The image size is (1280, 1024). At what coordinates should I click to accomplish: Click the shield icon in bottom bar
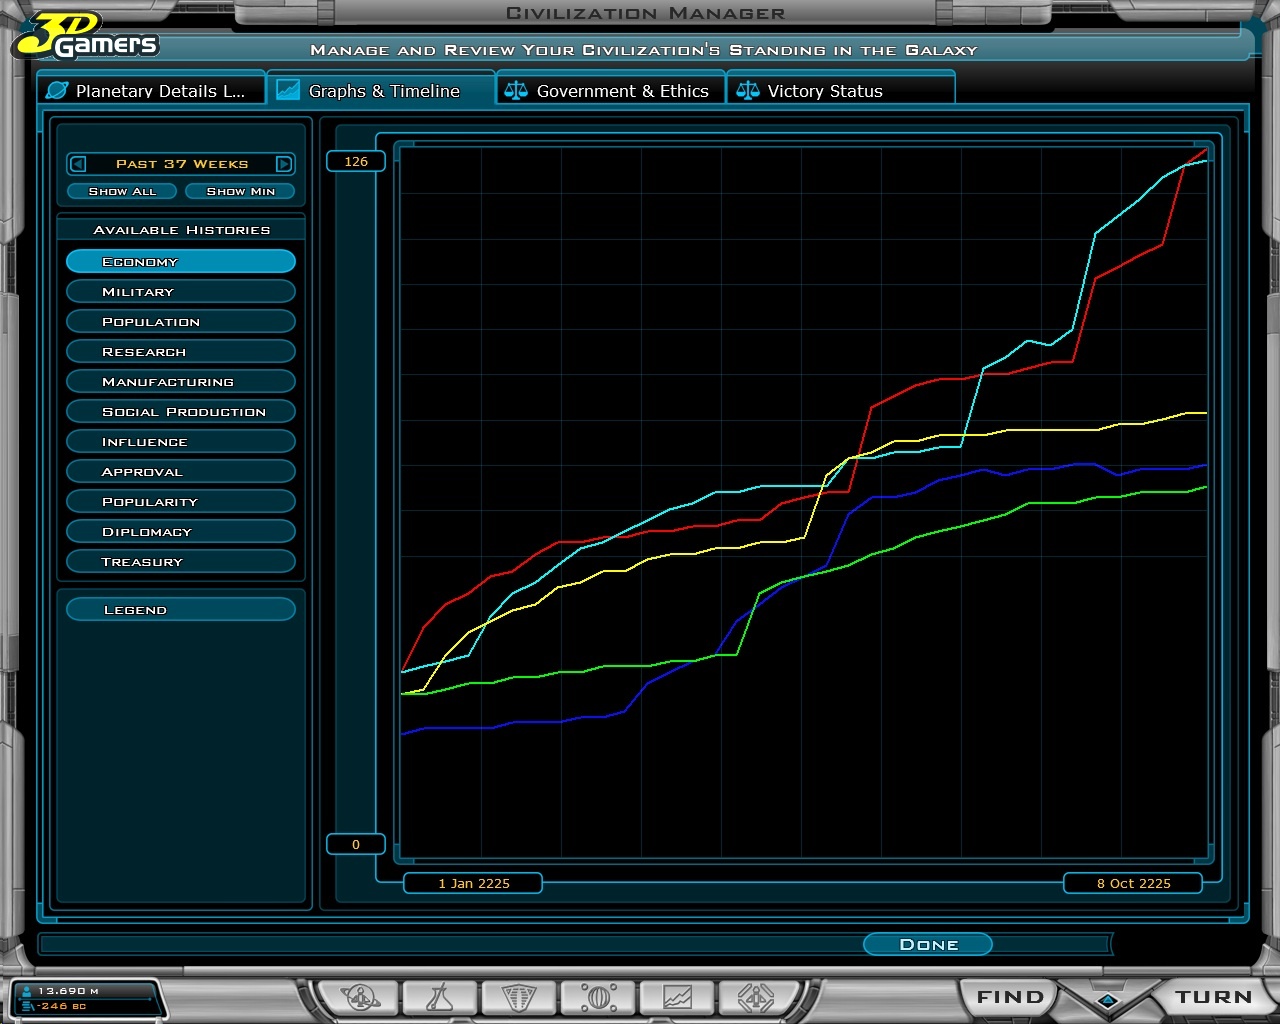pyautogui.click(x=518, y=997)
